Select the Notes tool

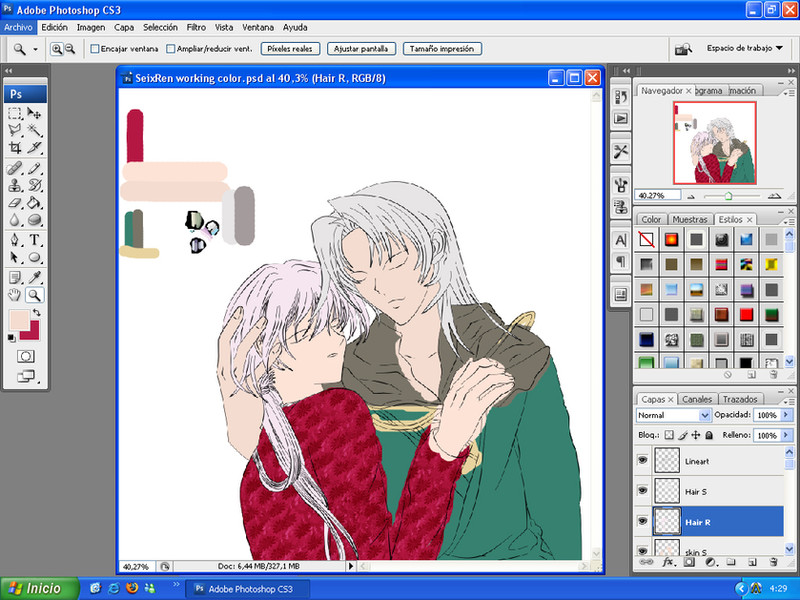coord(15,278)
